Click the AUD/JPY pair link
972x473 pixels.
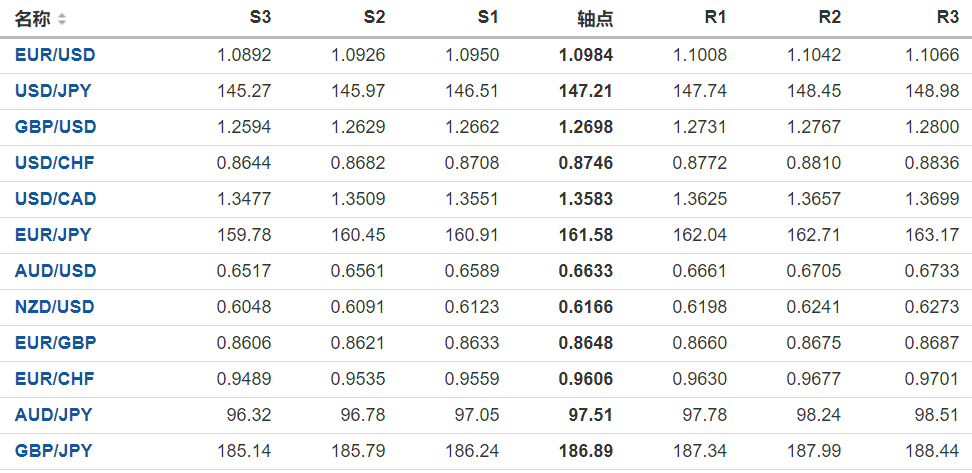(x=53, y=415)
